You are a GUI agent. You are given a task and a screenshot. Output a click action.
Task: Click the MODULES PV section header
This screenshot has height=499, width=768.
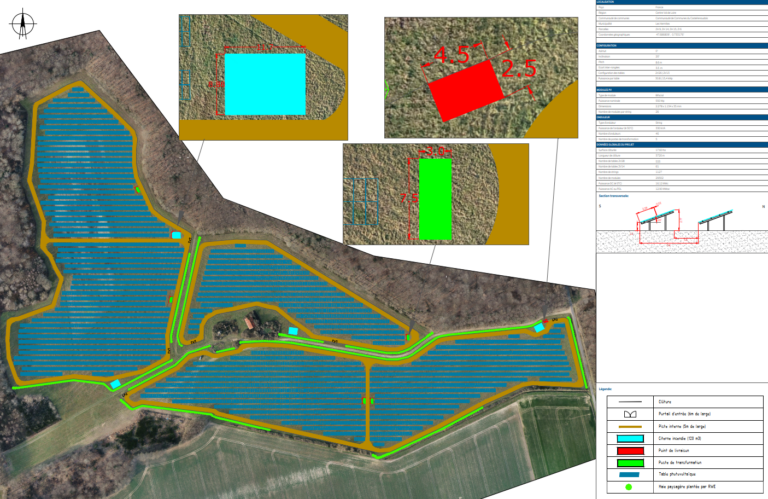click(609, 87)
